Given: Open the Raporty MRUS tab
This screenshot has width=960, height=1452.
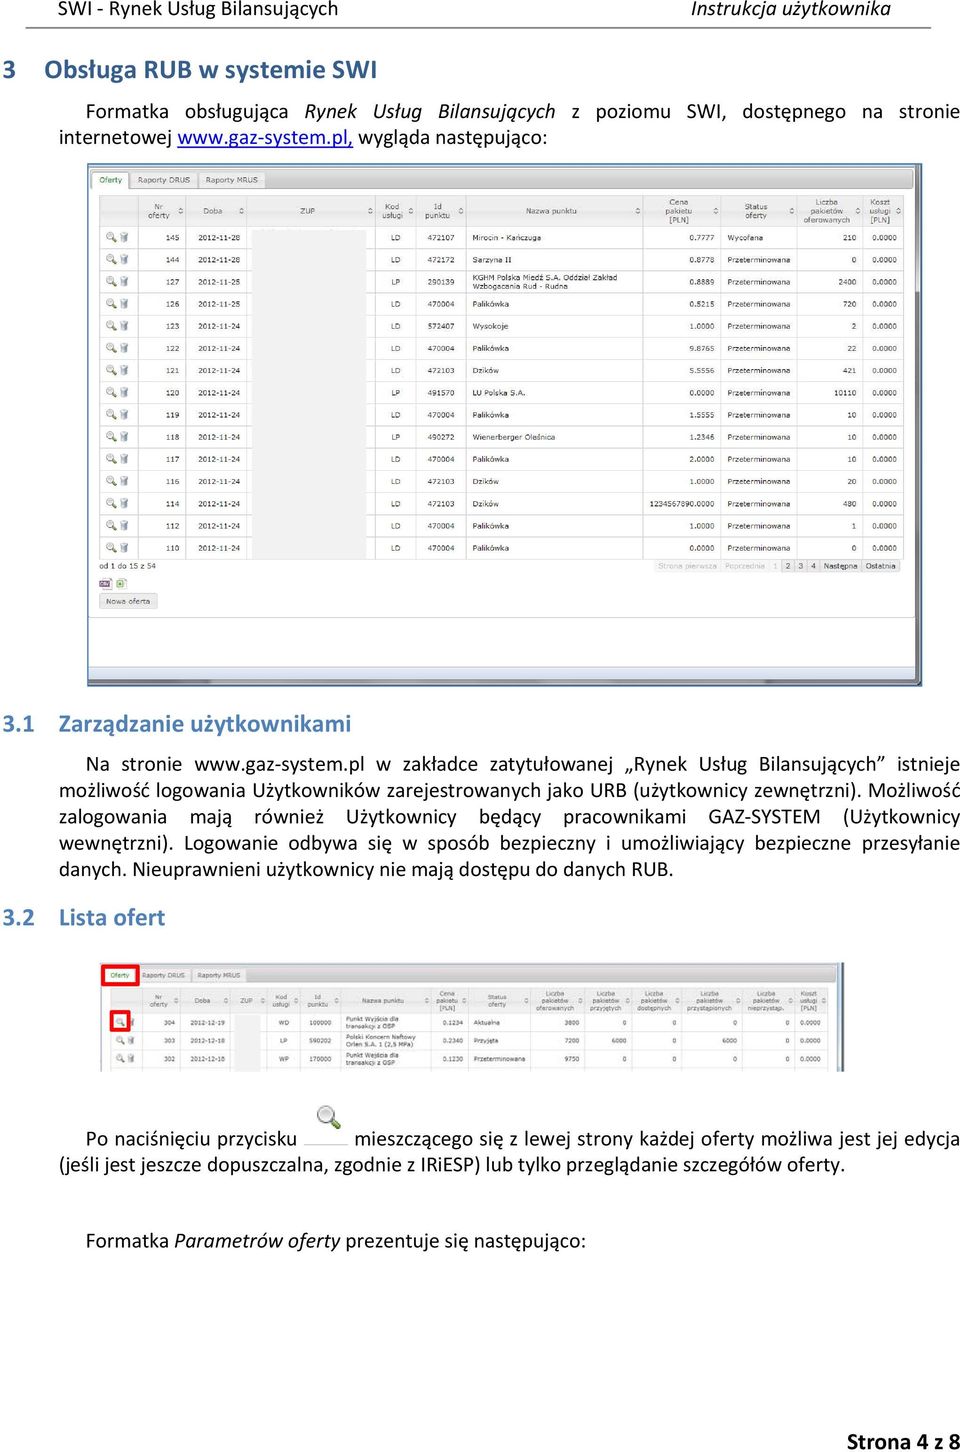Looking at the screenshot, I should pyautogui.click(x=232, y=180).
